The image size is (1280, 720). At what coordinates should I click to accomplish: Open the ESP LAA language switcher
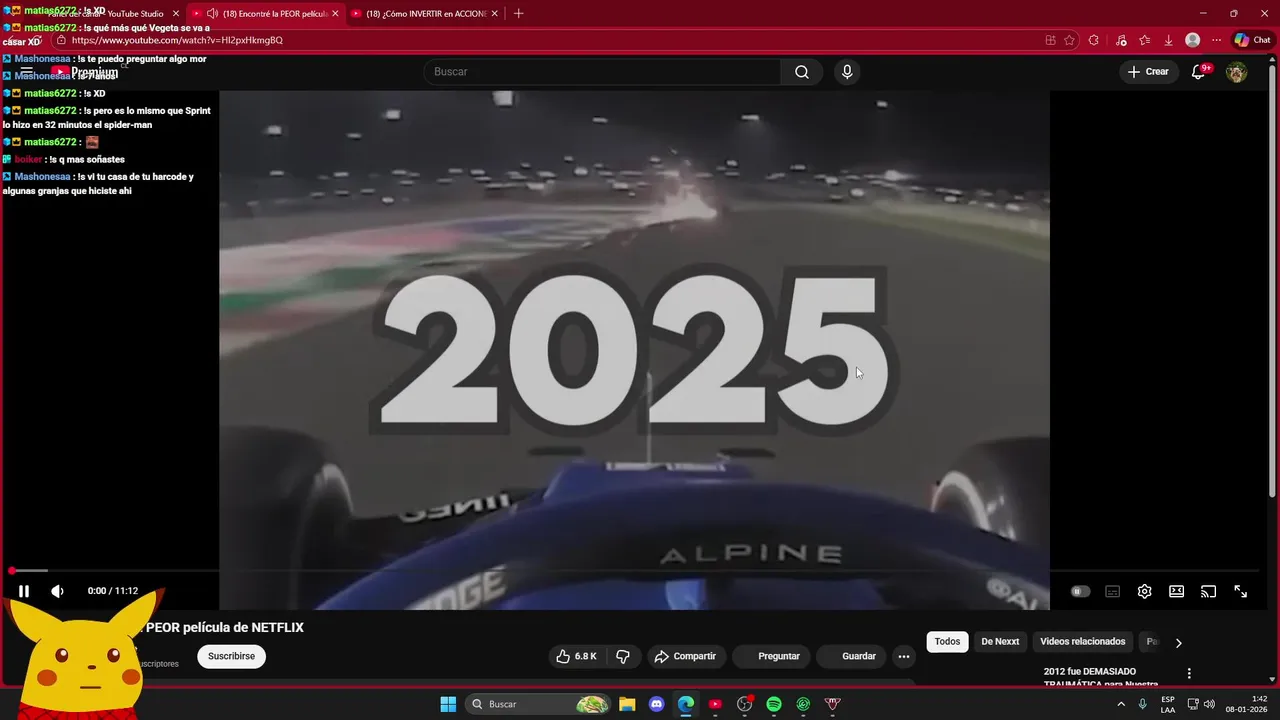coord(1168,704)
